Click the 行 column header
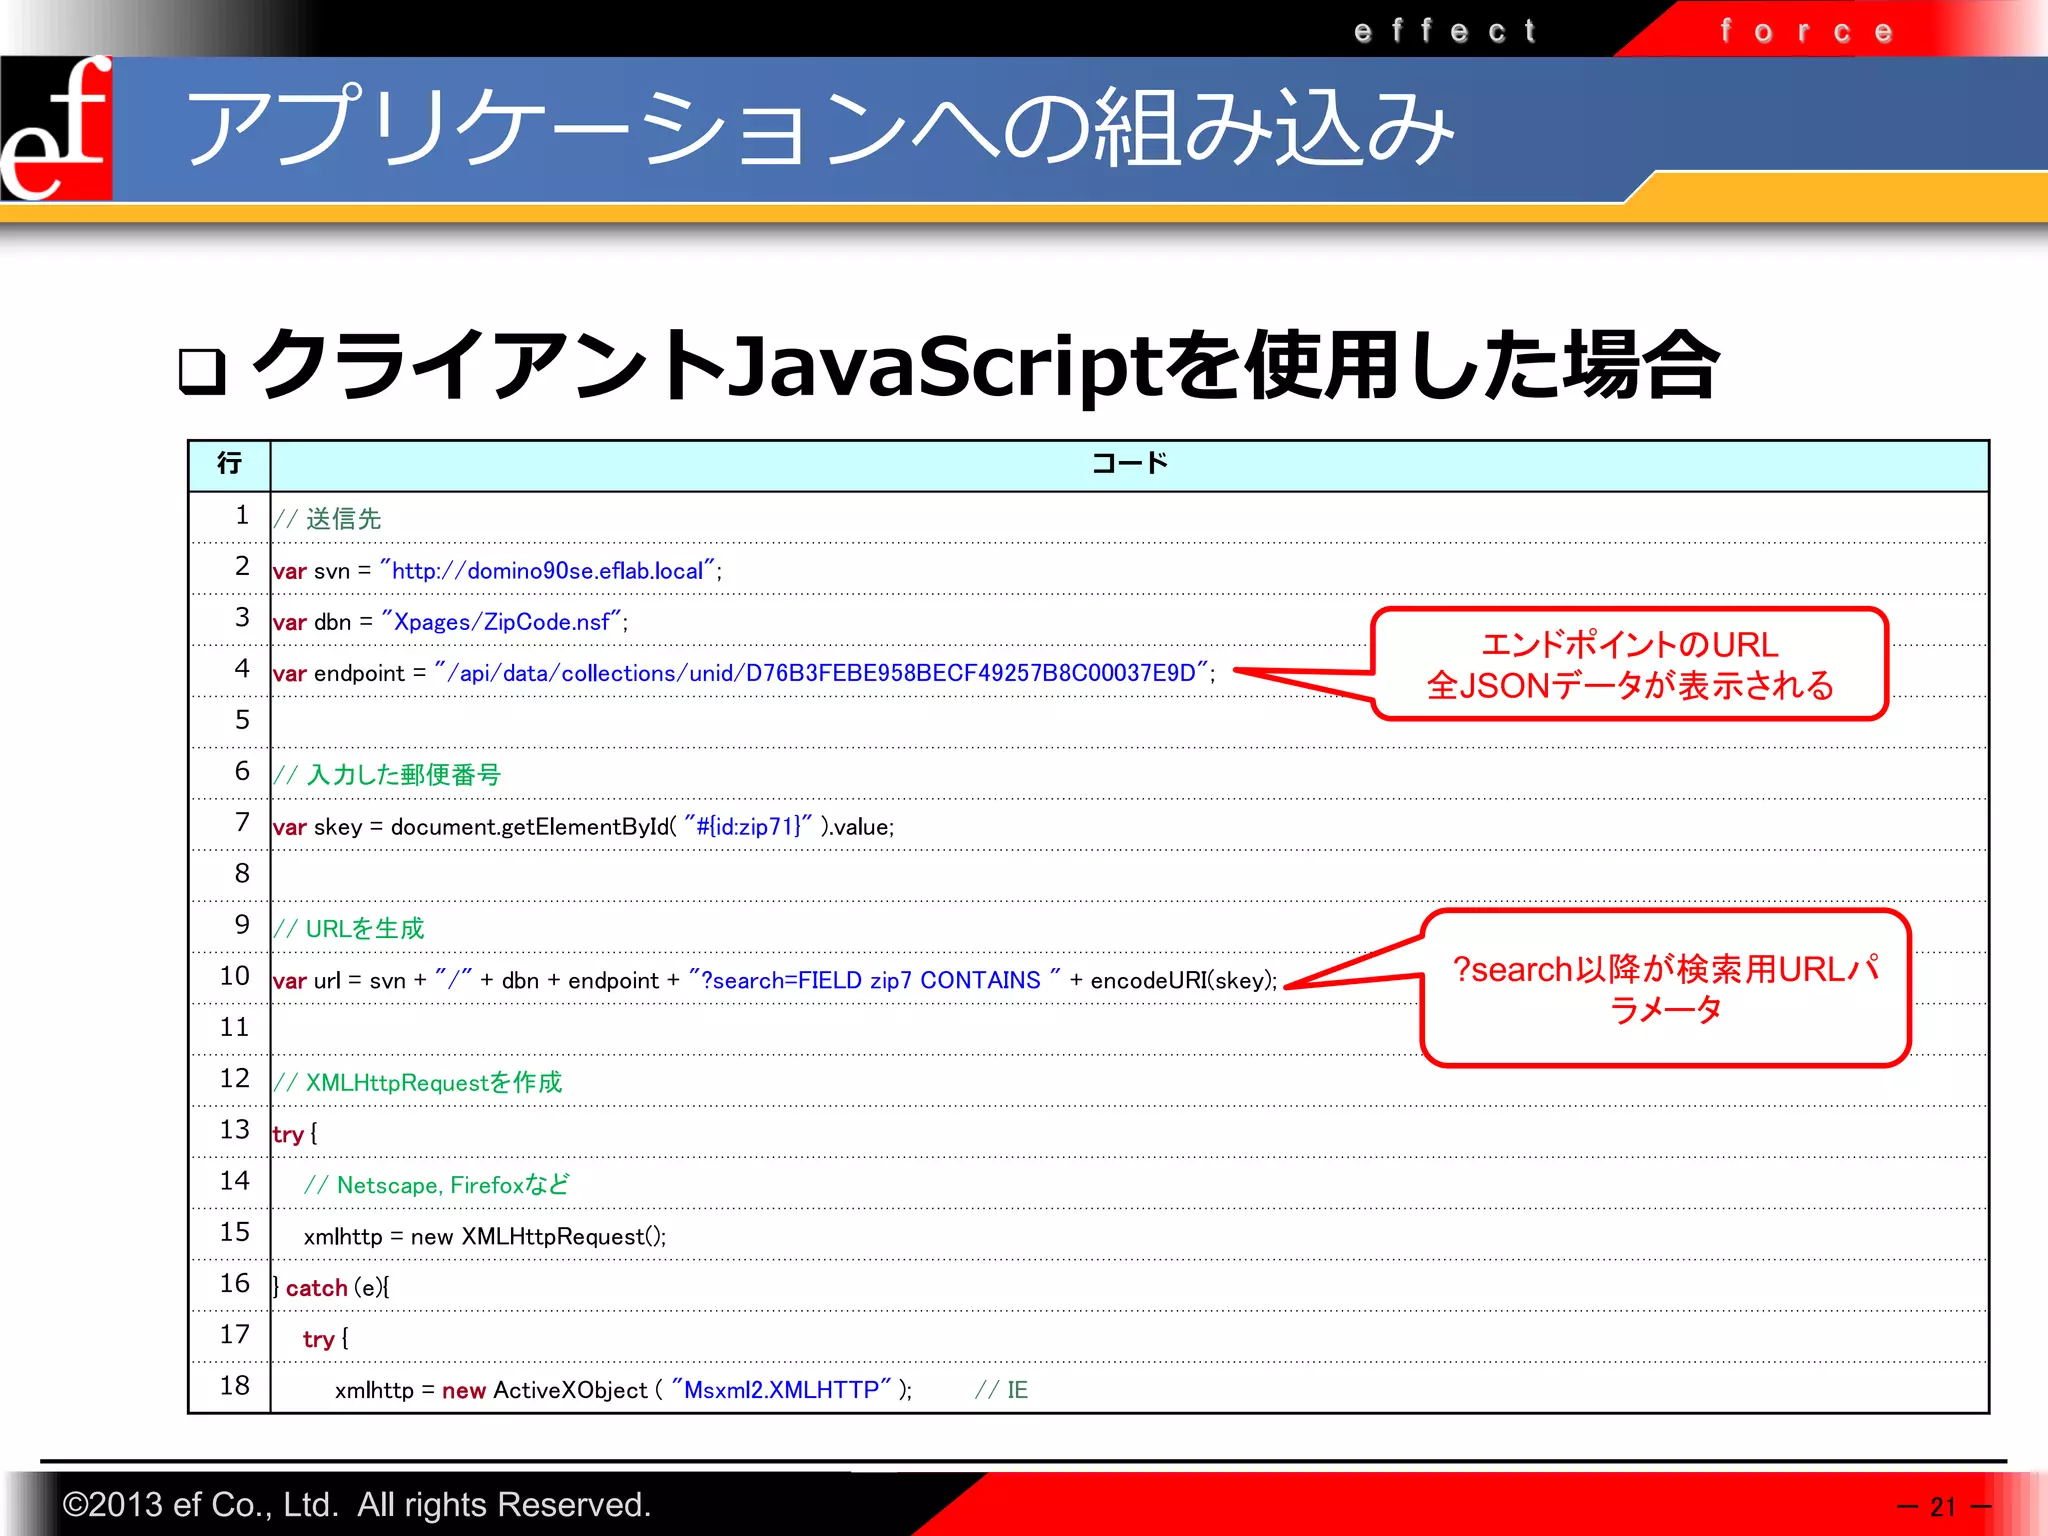 click(x=229, y=464)
